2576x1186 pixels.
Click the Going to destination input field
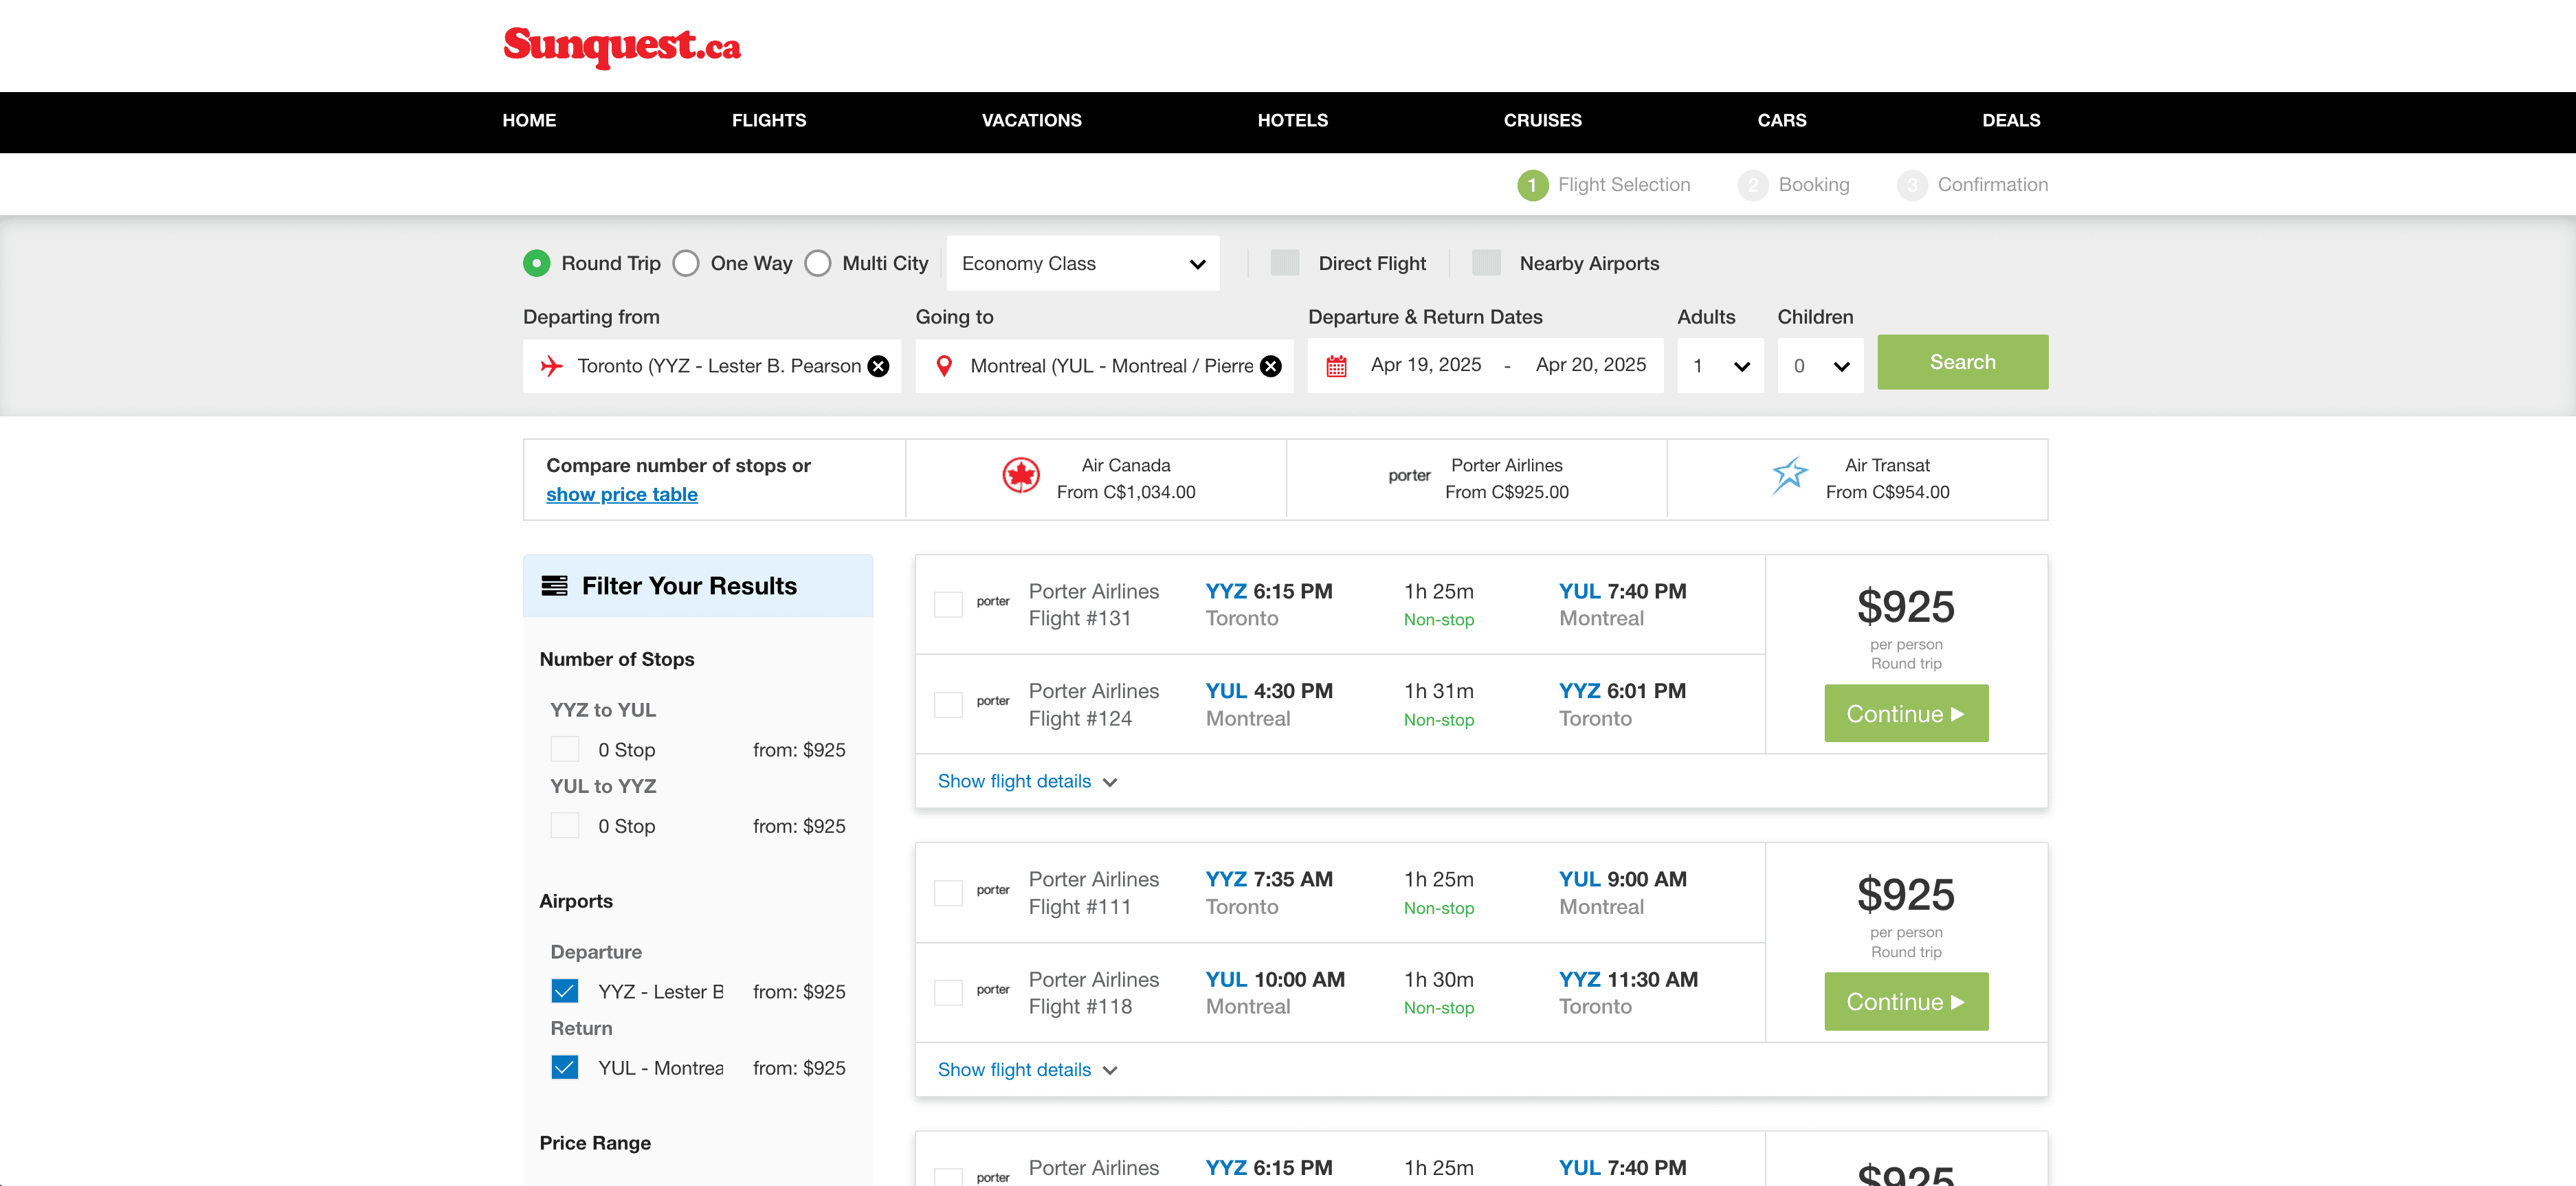tap(1110, 366)
